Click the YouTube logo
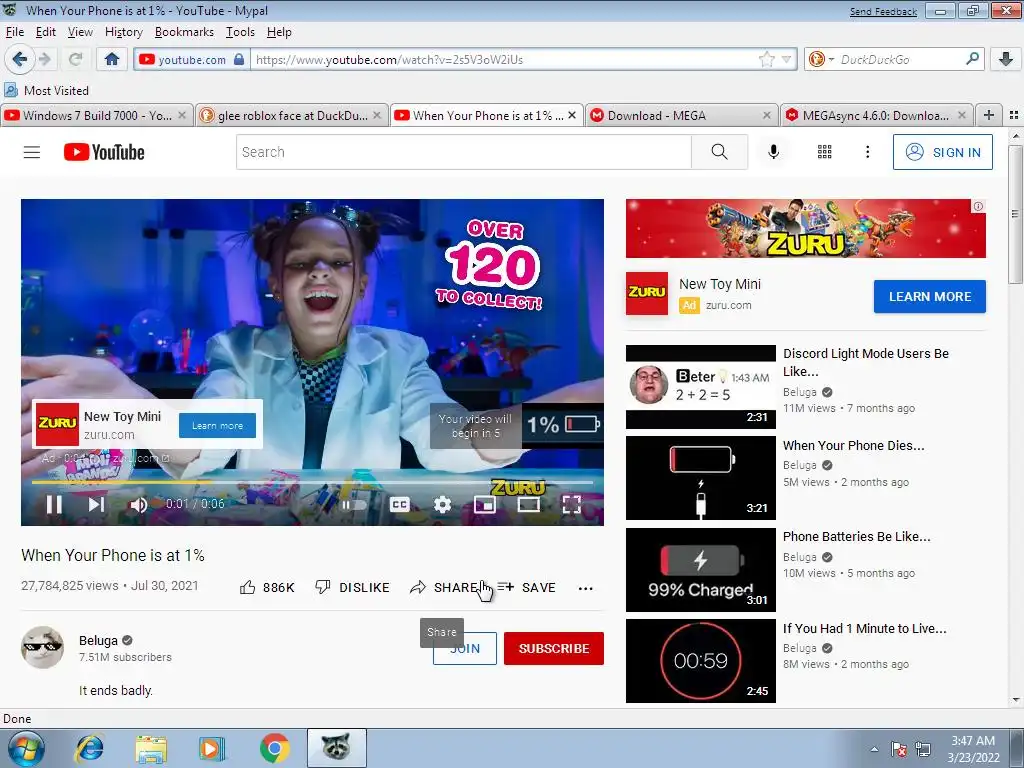The image size is (1024, 768). point(104,152)
